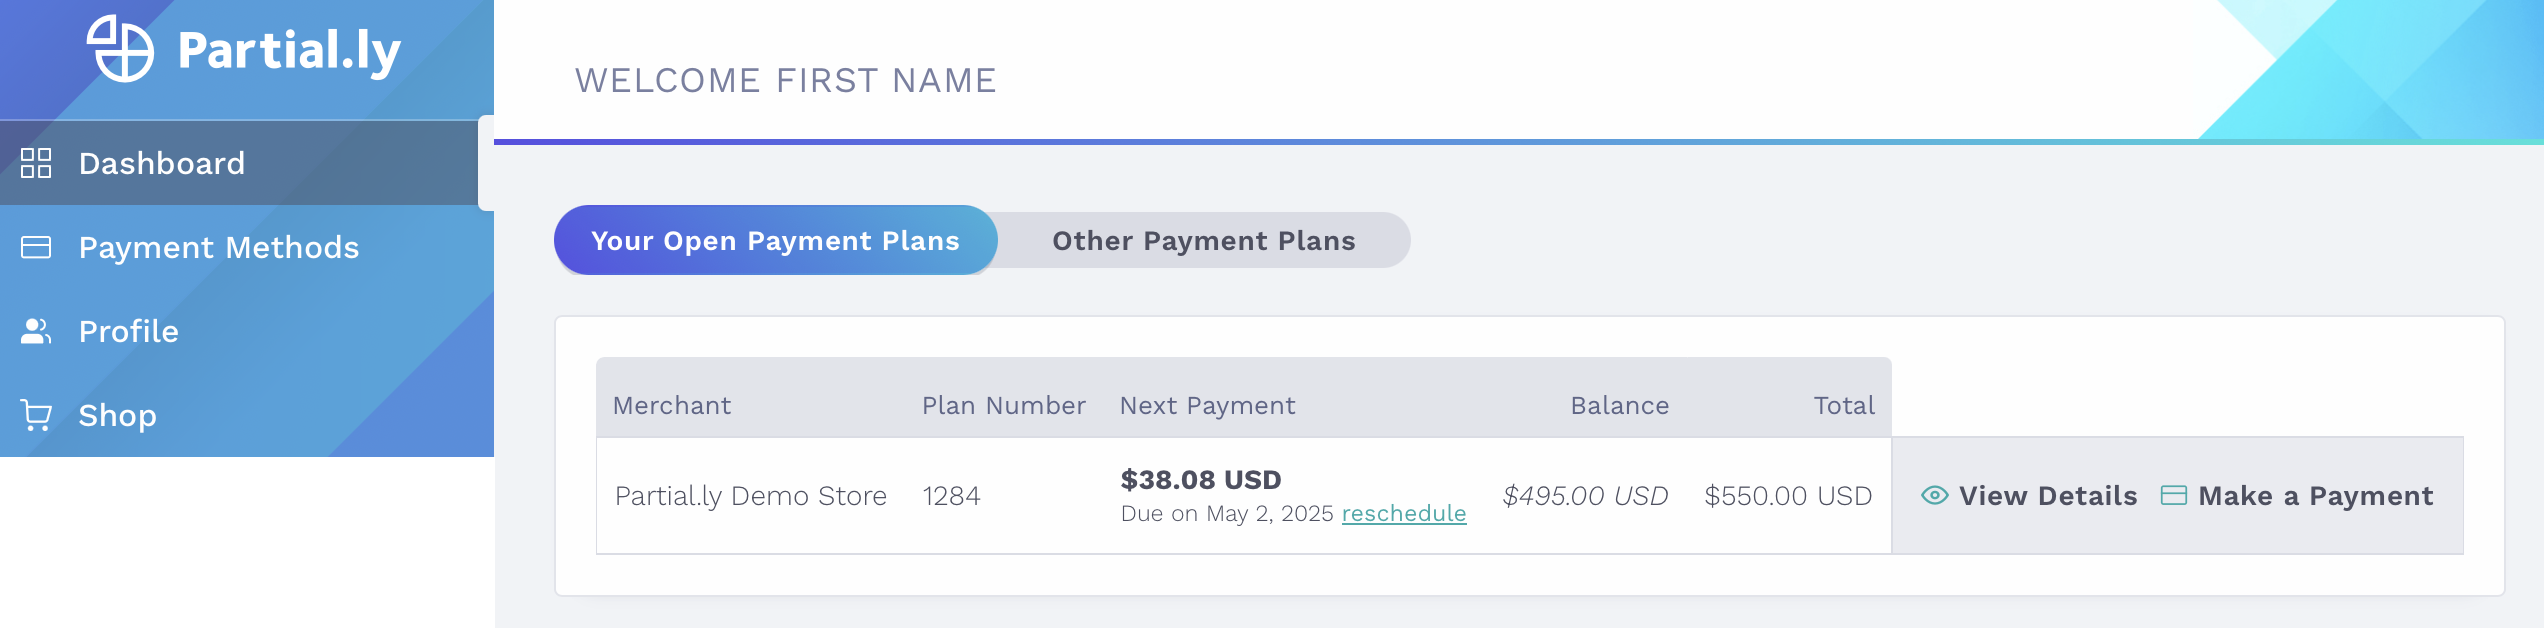This screenshot has width=2544, height=628.
Task: Click the Payment Methods card icon
Action: coord(36,247)
